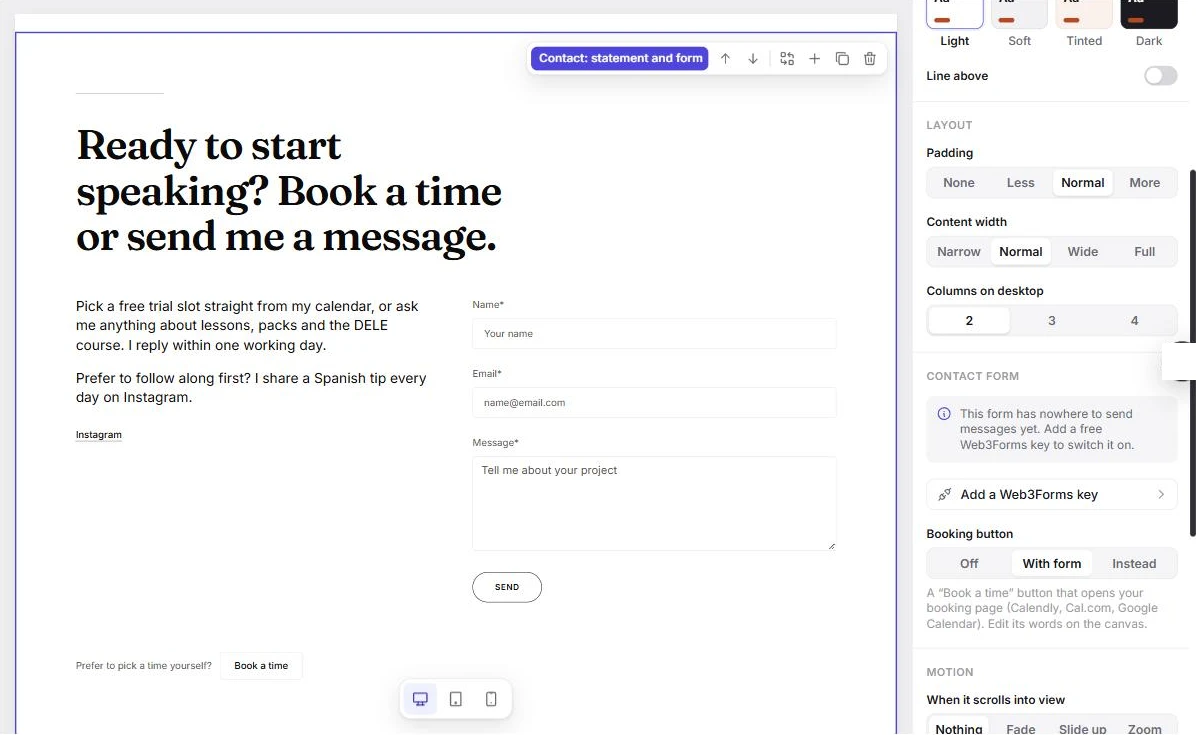Click the text Prefer to pick a time yourself?
Viewport: 1196px width, 735px height.
pyautogui.click(x=143, y=666)
